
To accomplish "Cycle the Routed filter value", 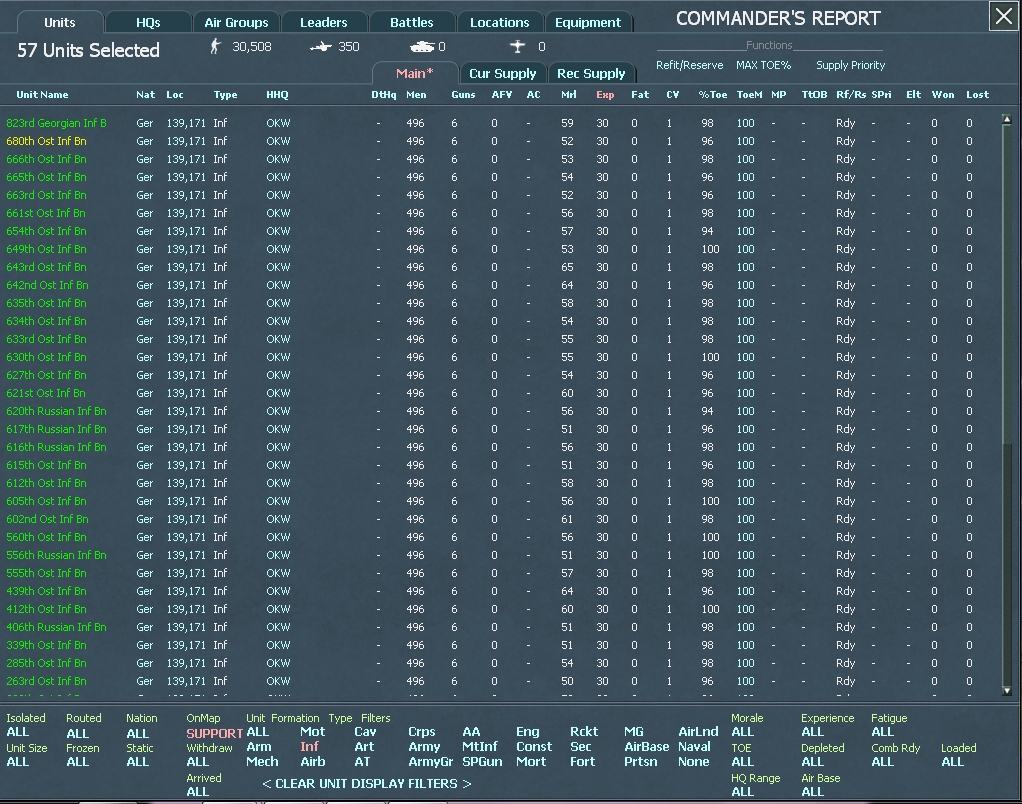I will 78,733.
